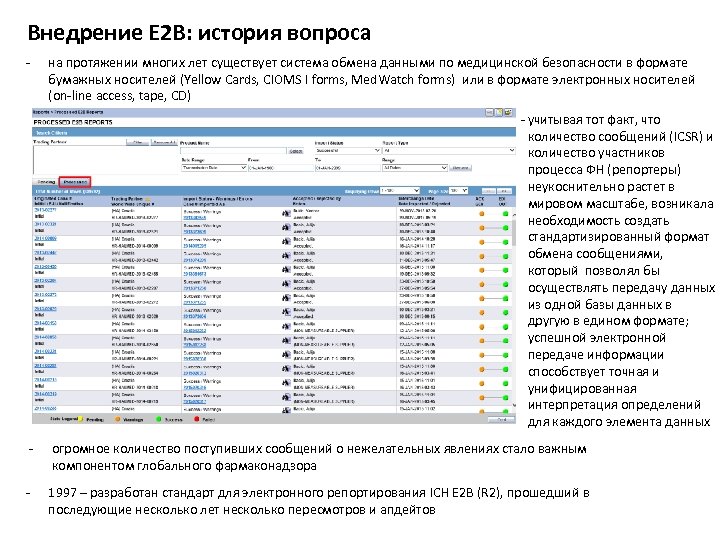The width and height of the screenshot is (720, 540).
Task: Click the button at the bottom right of reports window
Action: [x=501, y=420]
